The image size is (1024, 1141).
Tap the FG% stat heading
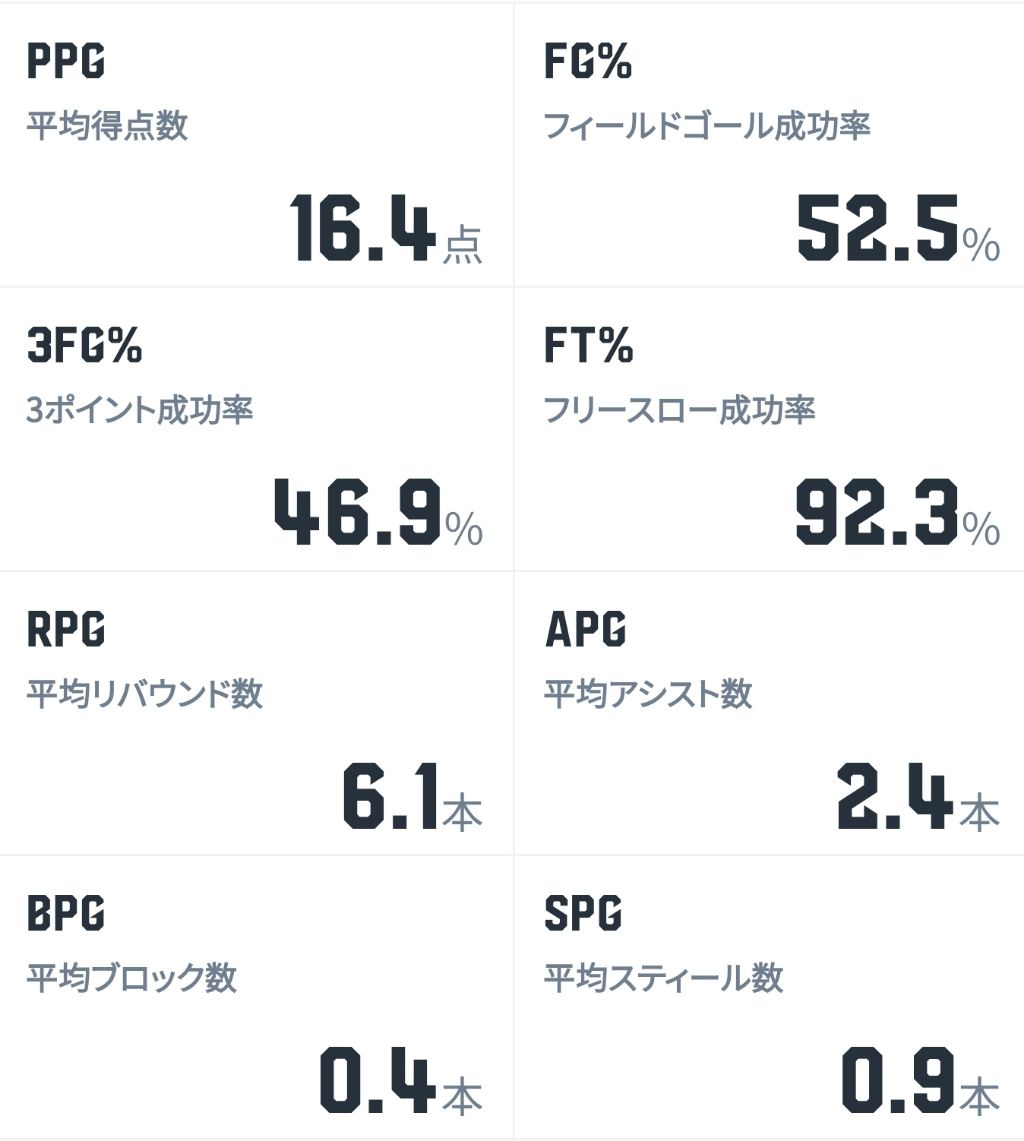click(588, 62)
